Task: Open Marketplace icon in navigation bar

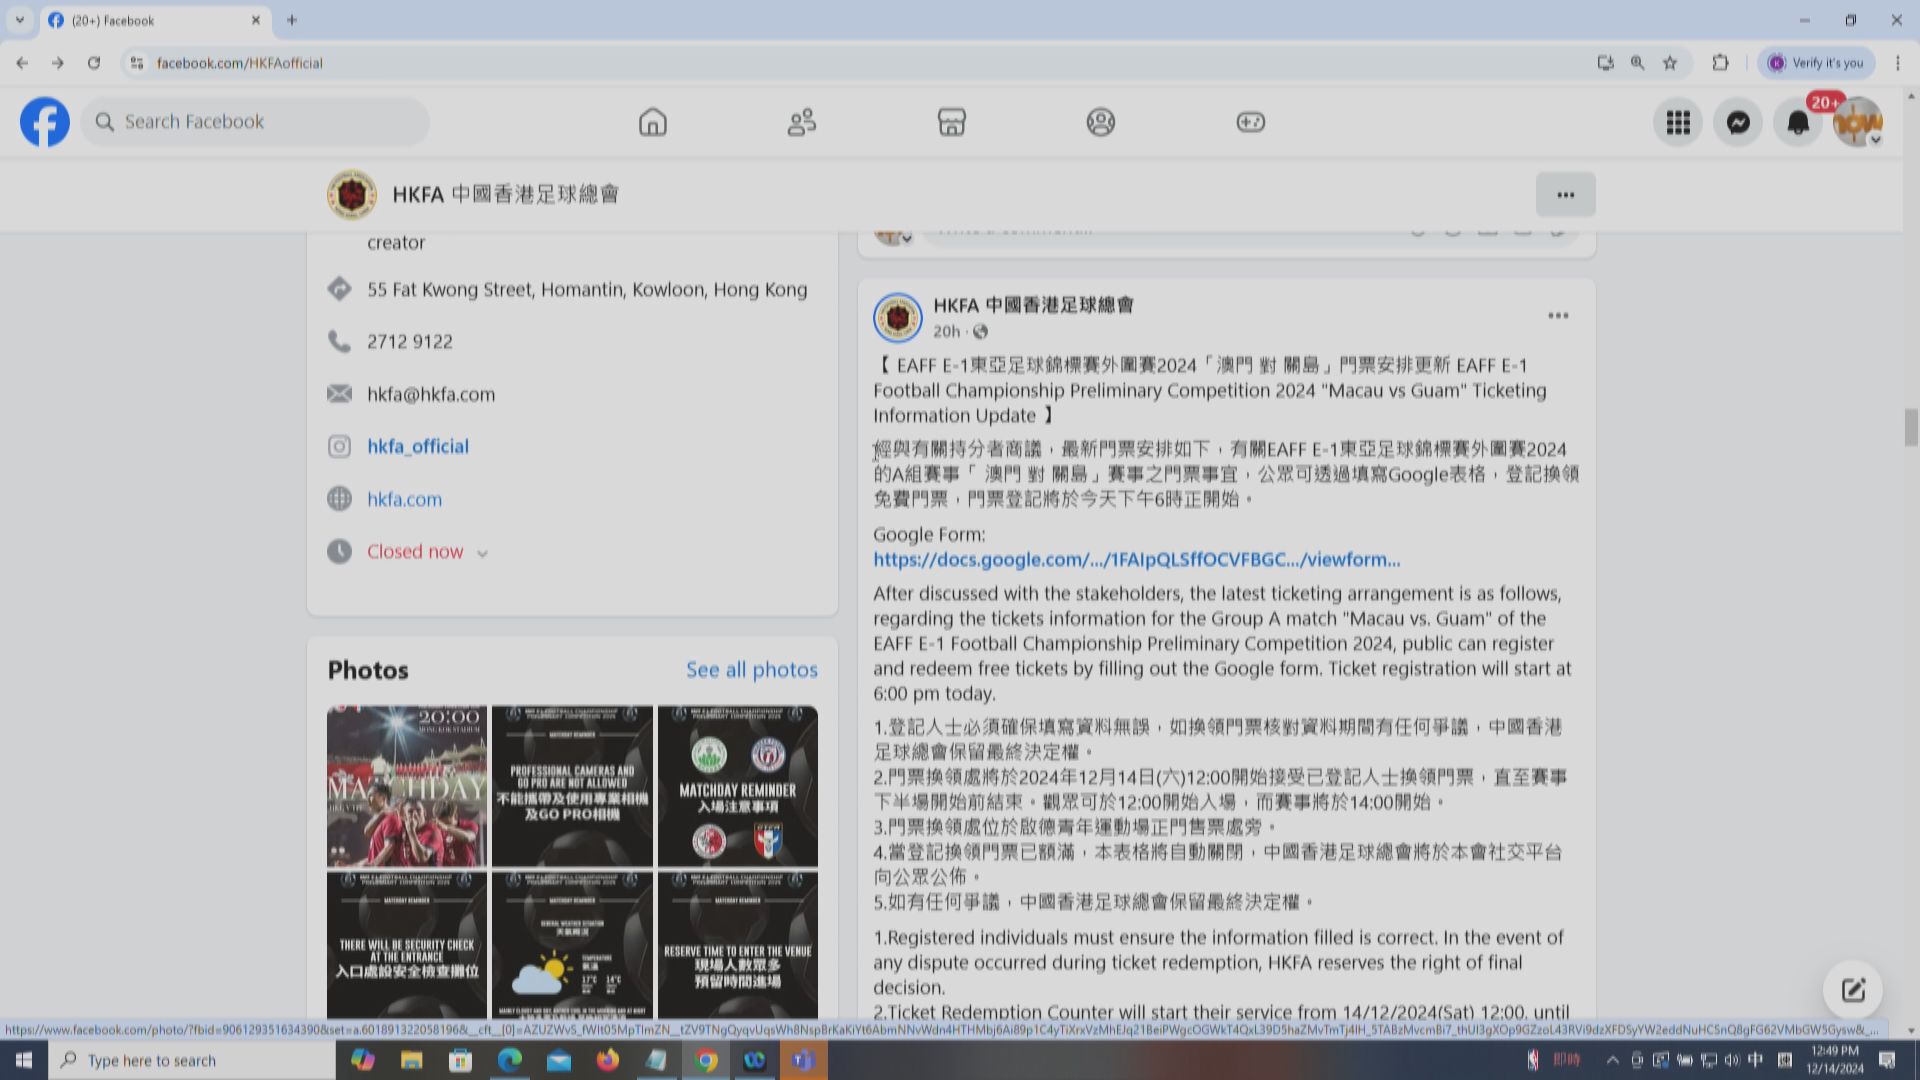Action: coord(951,122)
